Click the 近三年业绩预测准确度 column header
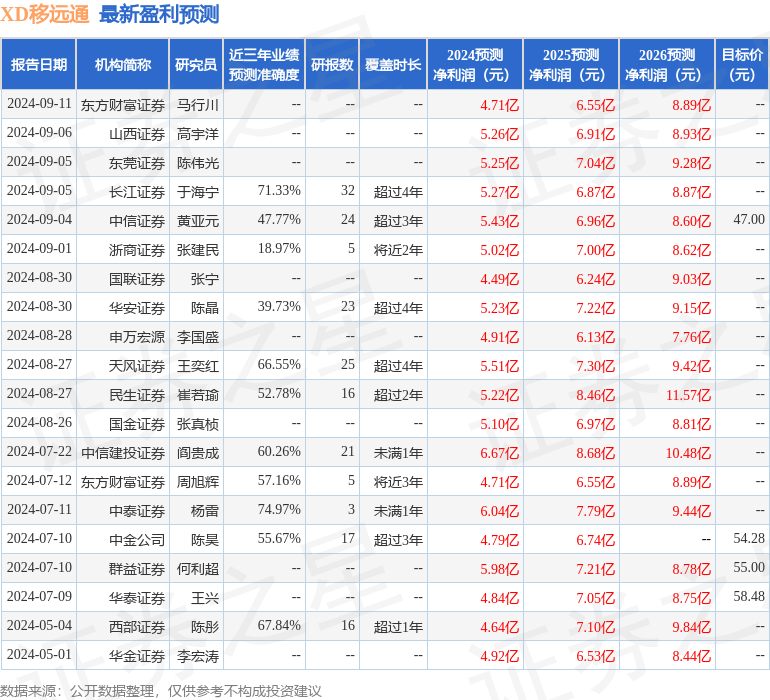Screen dimensions: 770x700 click(x=264, y=64)
